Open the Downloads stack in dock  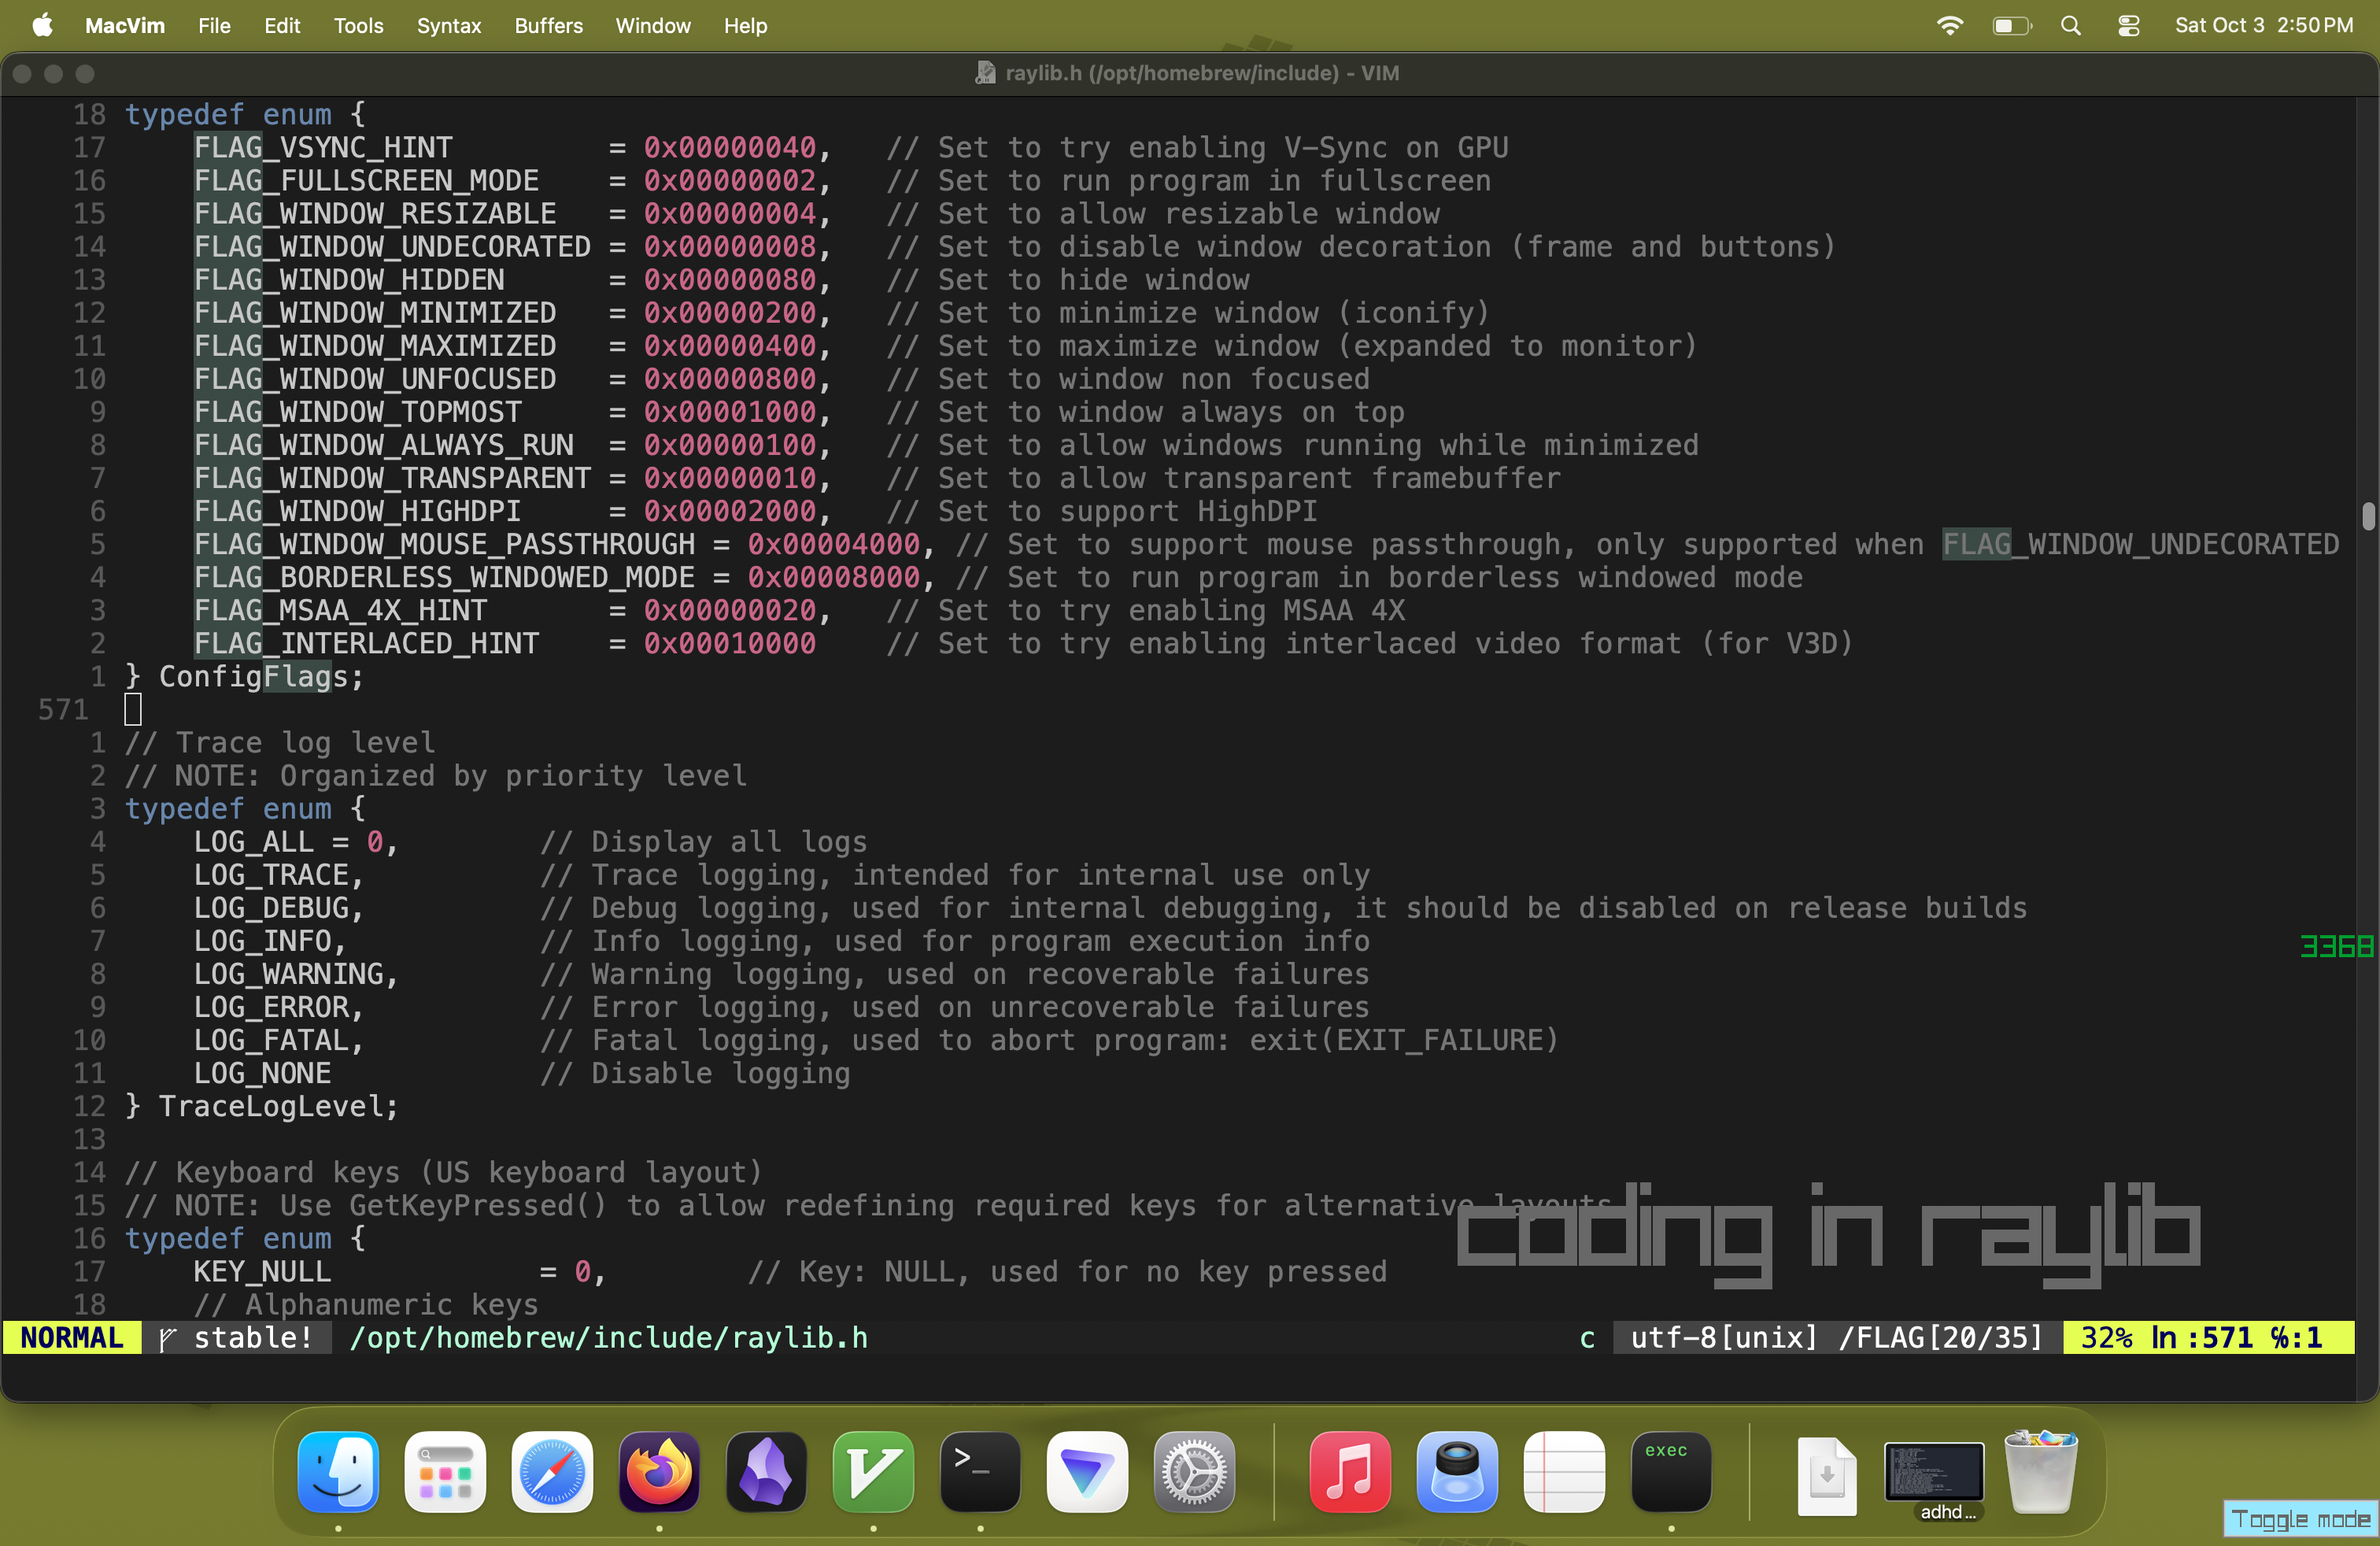(x=1827, y=1475)
